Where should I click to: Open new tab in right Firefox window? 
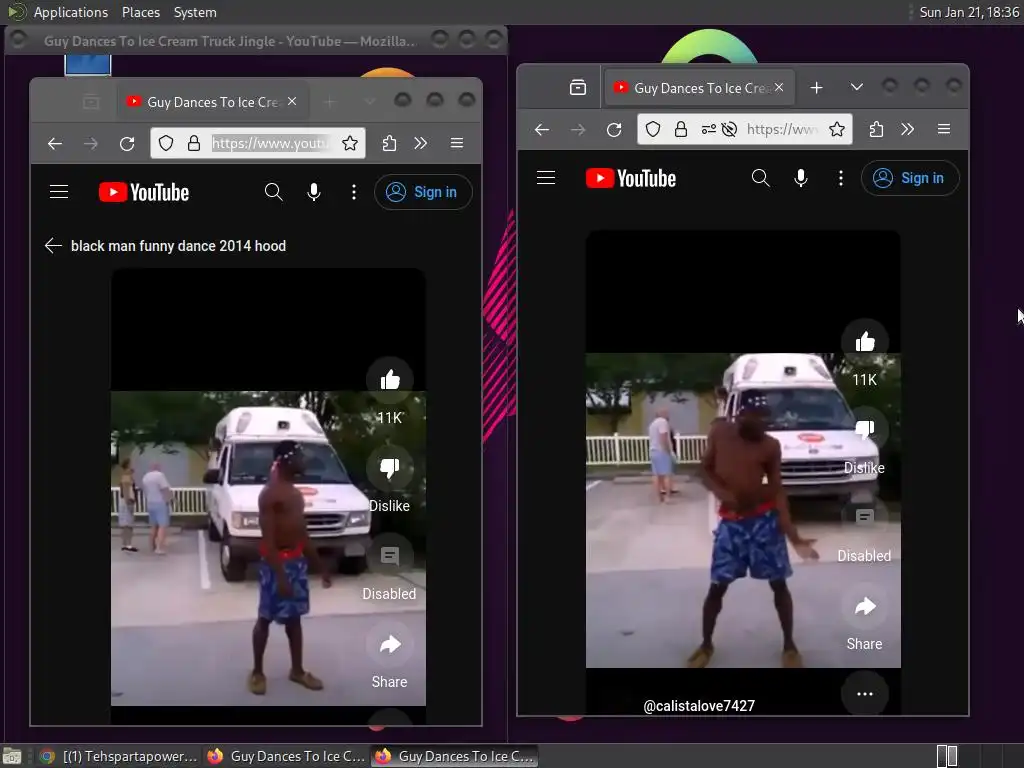coord(816,88)
